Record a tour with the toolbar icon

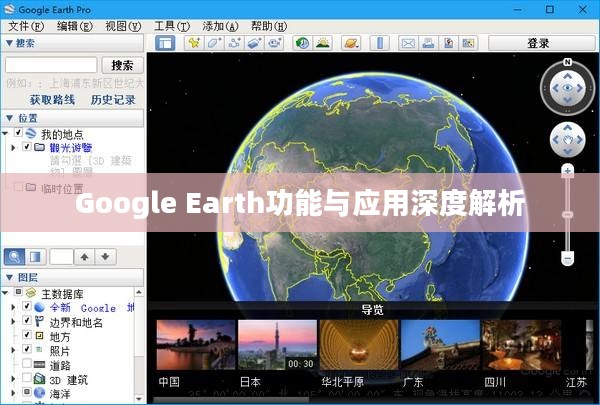[274, 43]
